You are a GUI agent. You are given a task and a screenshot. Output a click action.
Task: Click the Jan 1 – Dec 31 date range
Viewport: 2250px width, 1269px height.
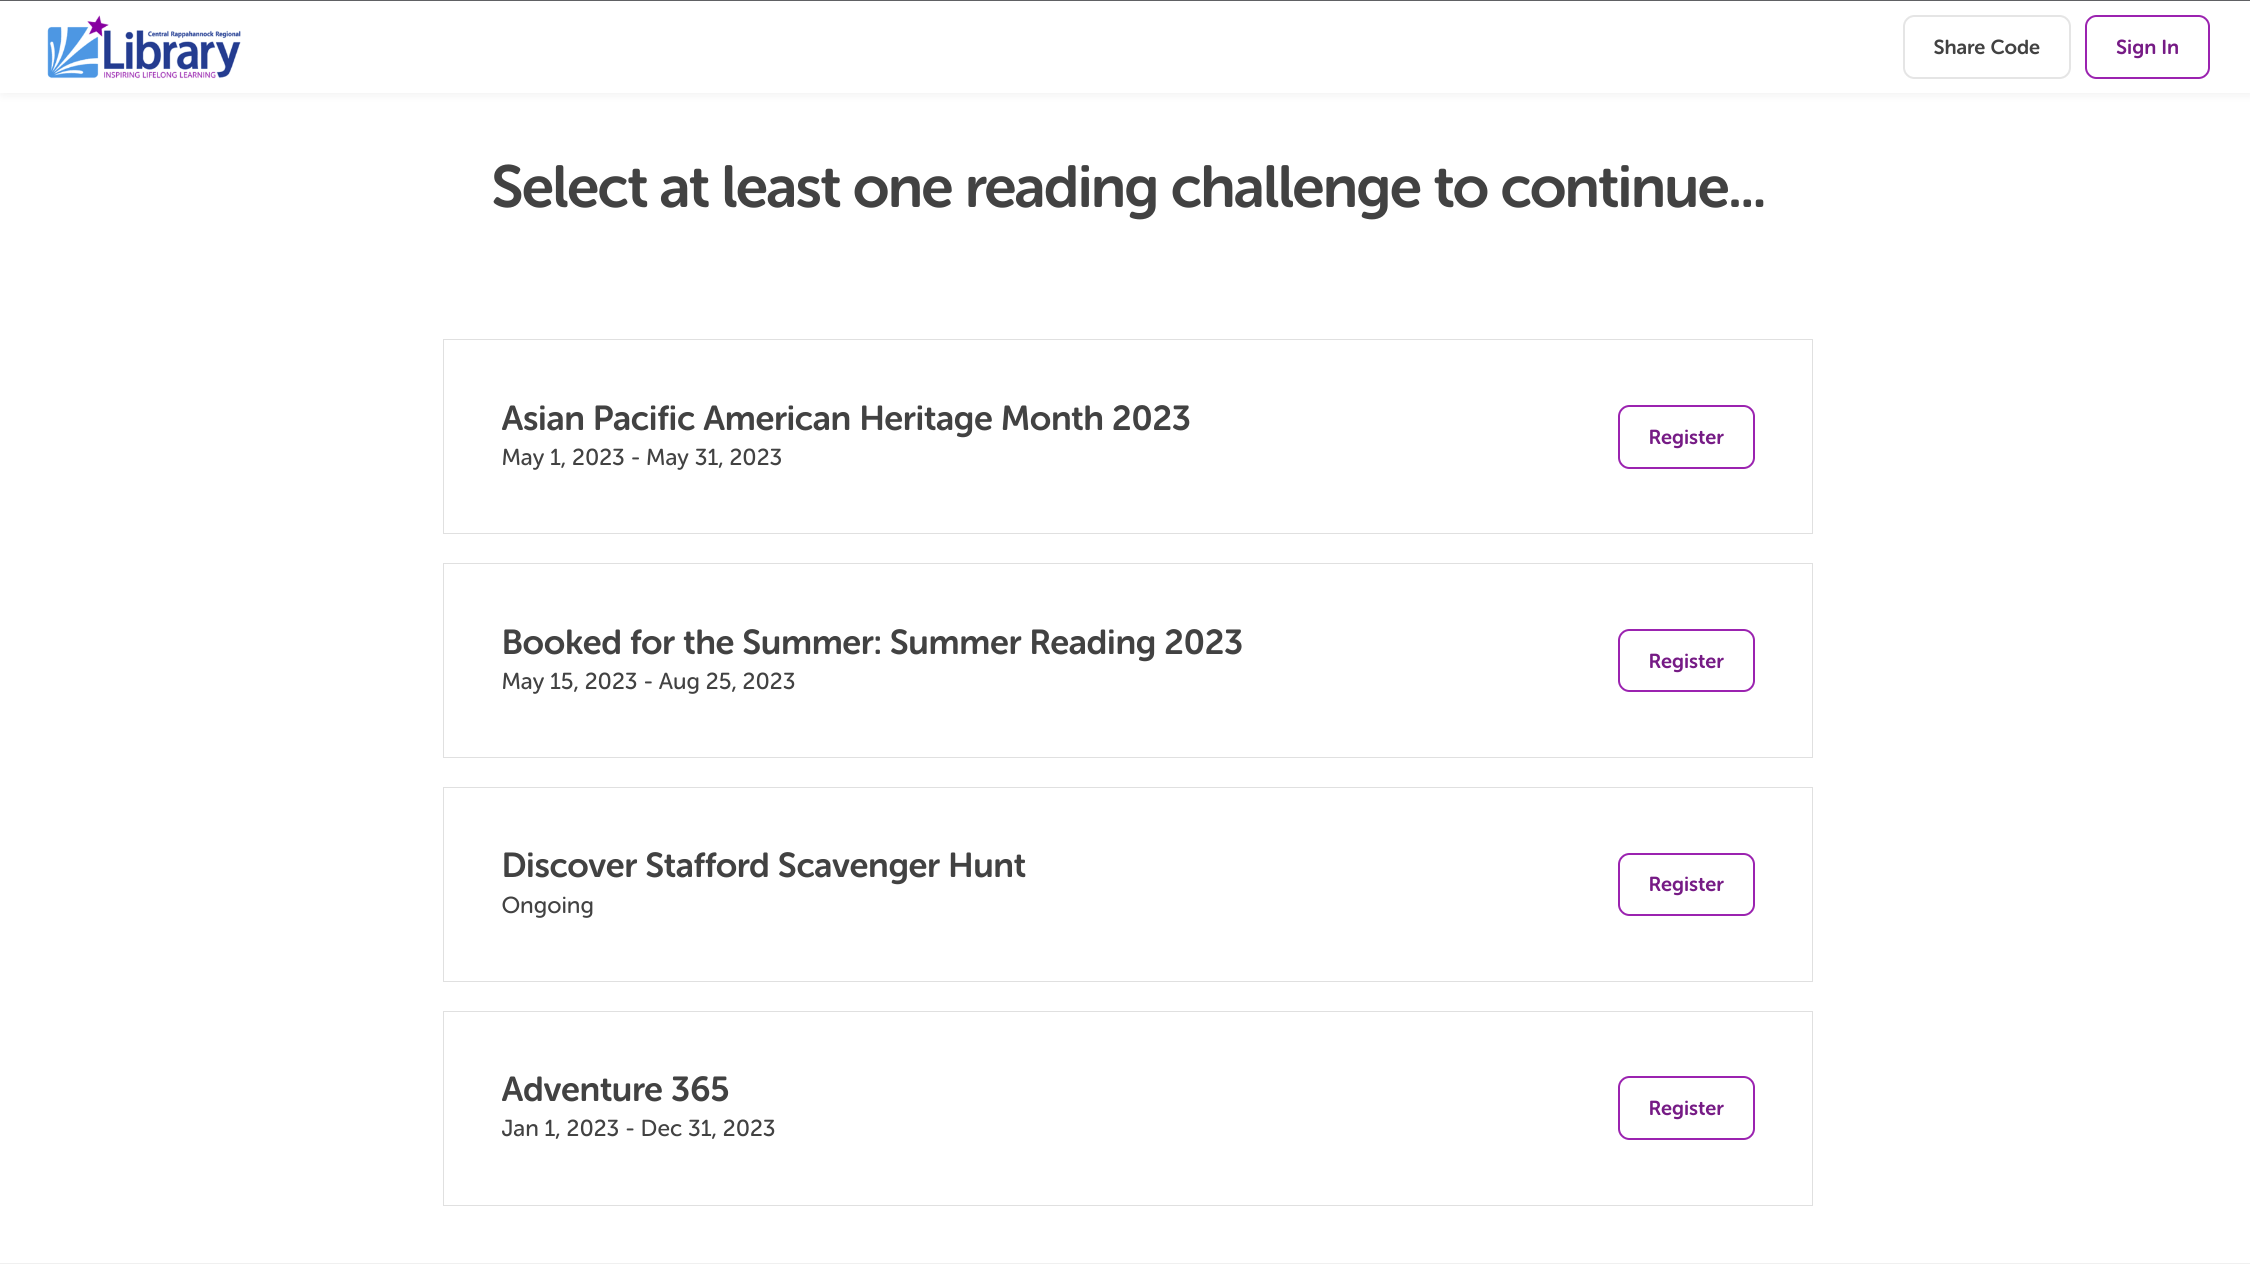click(638, 1128)
